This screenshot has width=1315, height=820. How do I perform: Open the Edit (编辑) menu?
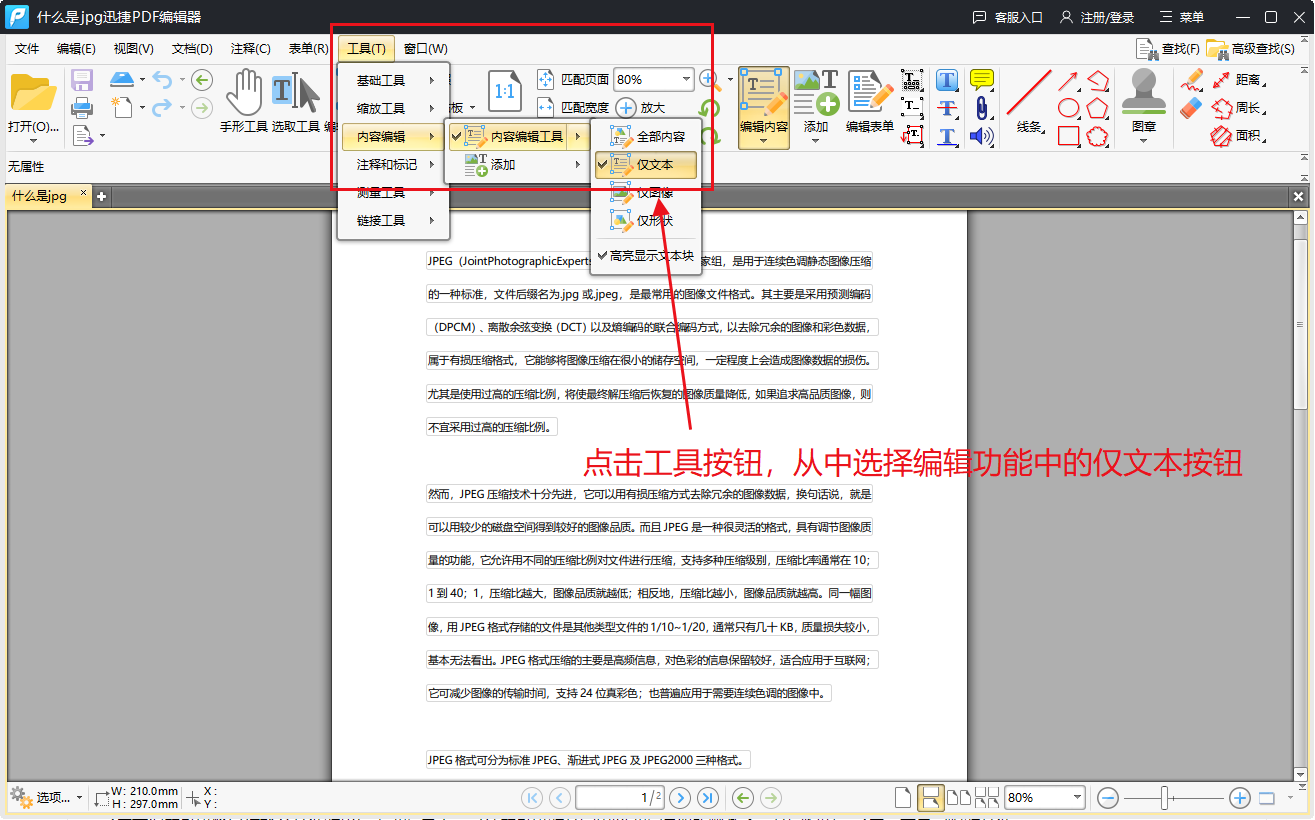[x=76, y=48]
